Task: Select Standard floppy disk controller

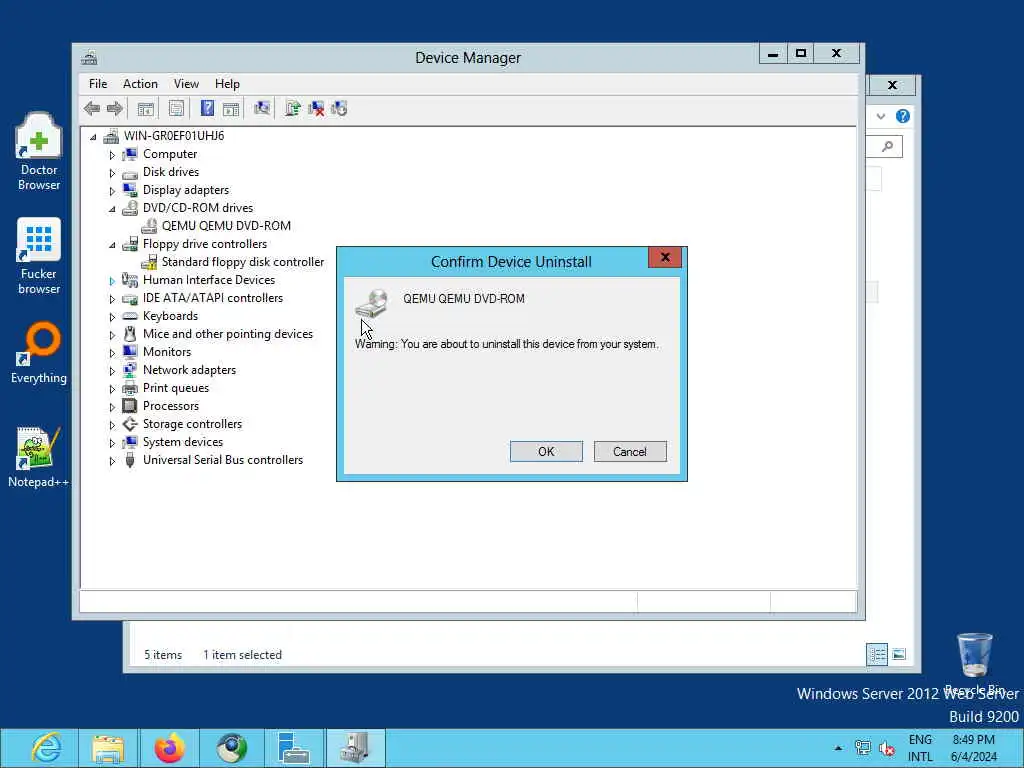Action: point(242,262)
